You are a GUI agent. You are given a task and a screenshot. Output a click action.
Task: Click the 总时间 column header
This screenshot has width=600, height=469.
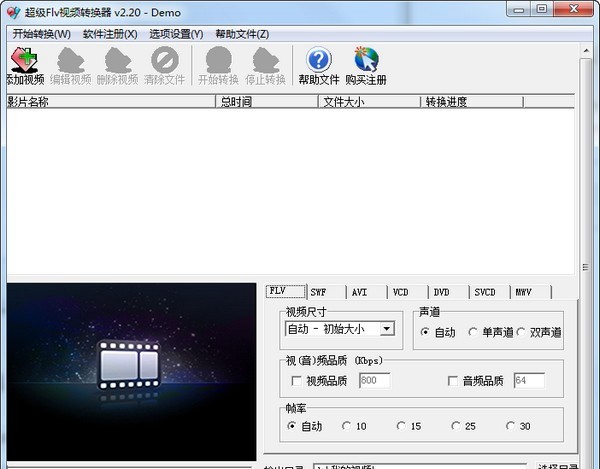point(267,102)
